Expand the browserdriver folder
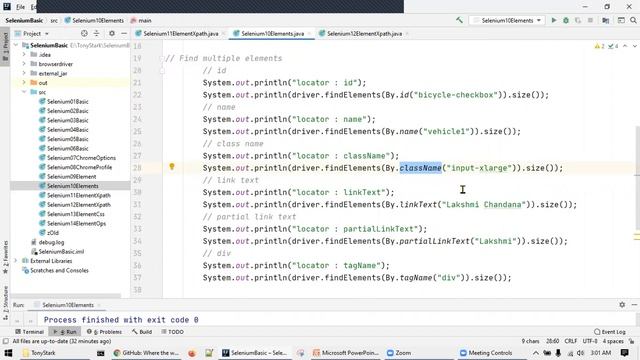This screenshot has height=360, width=640. [x=24, y=64]
